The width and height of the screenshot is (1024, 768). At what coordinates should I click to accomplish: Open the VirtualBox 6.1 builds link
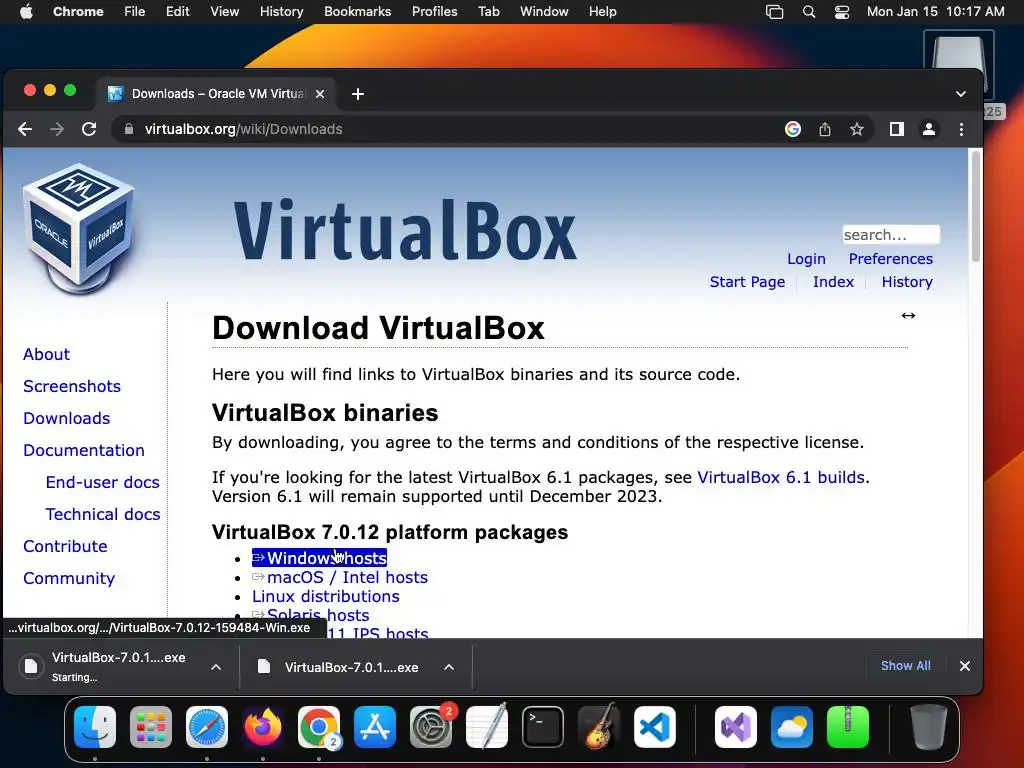(x=782, y=477)
